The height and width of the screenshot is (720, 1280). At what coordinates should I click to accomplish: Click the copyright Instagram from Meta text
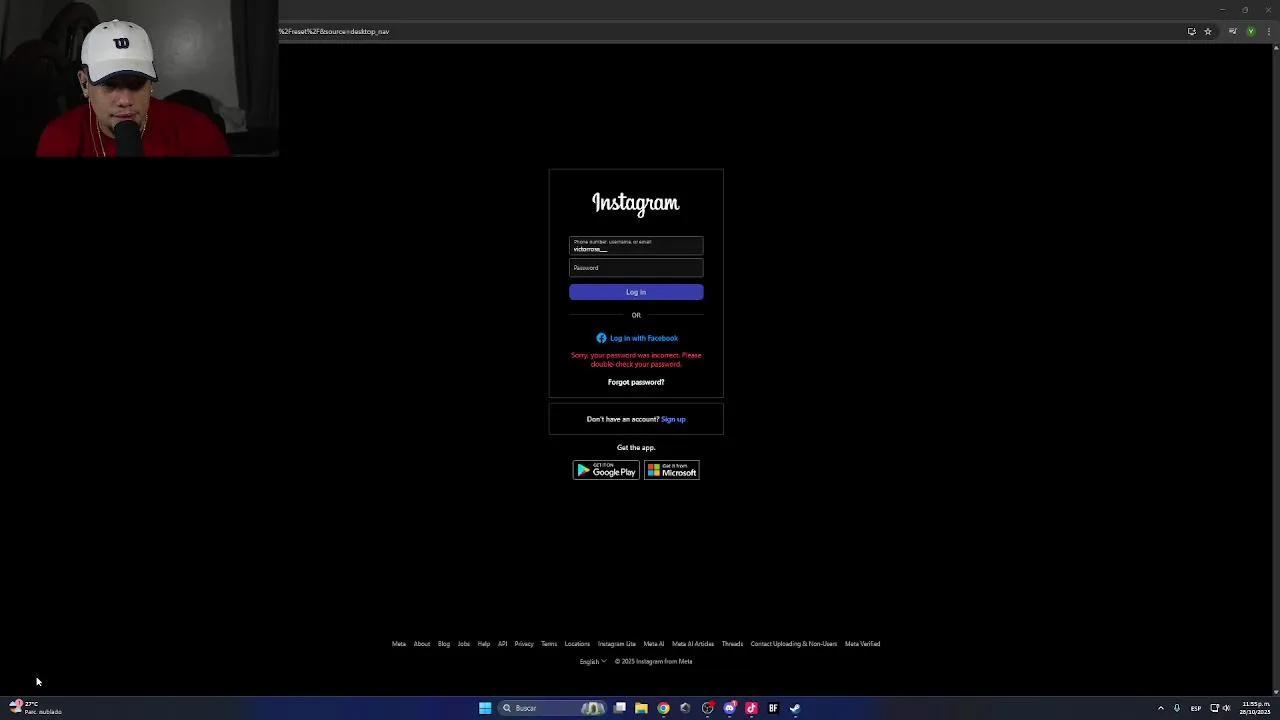pyautogui.click(x=654, y=661)
